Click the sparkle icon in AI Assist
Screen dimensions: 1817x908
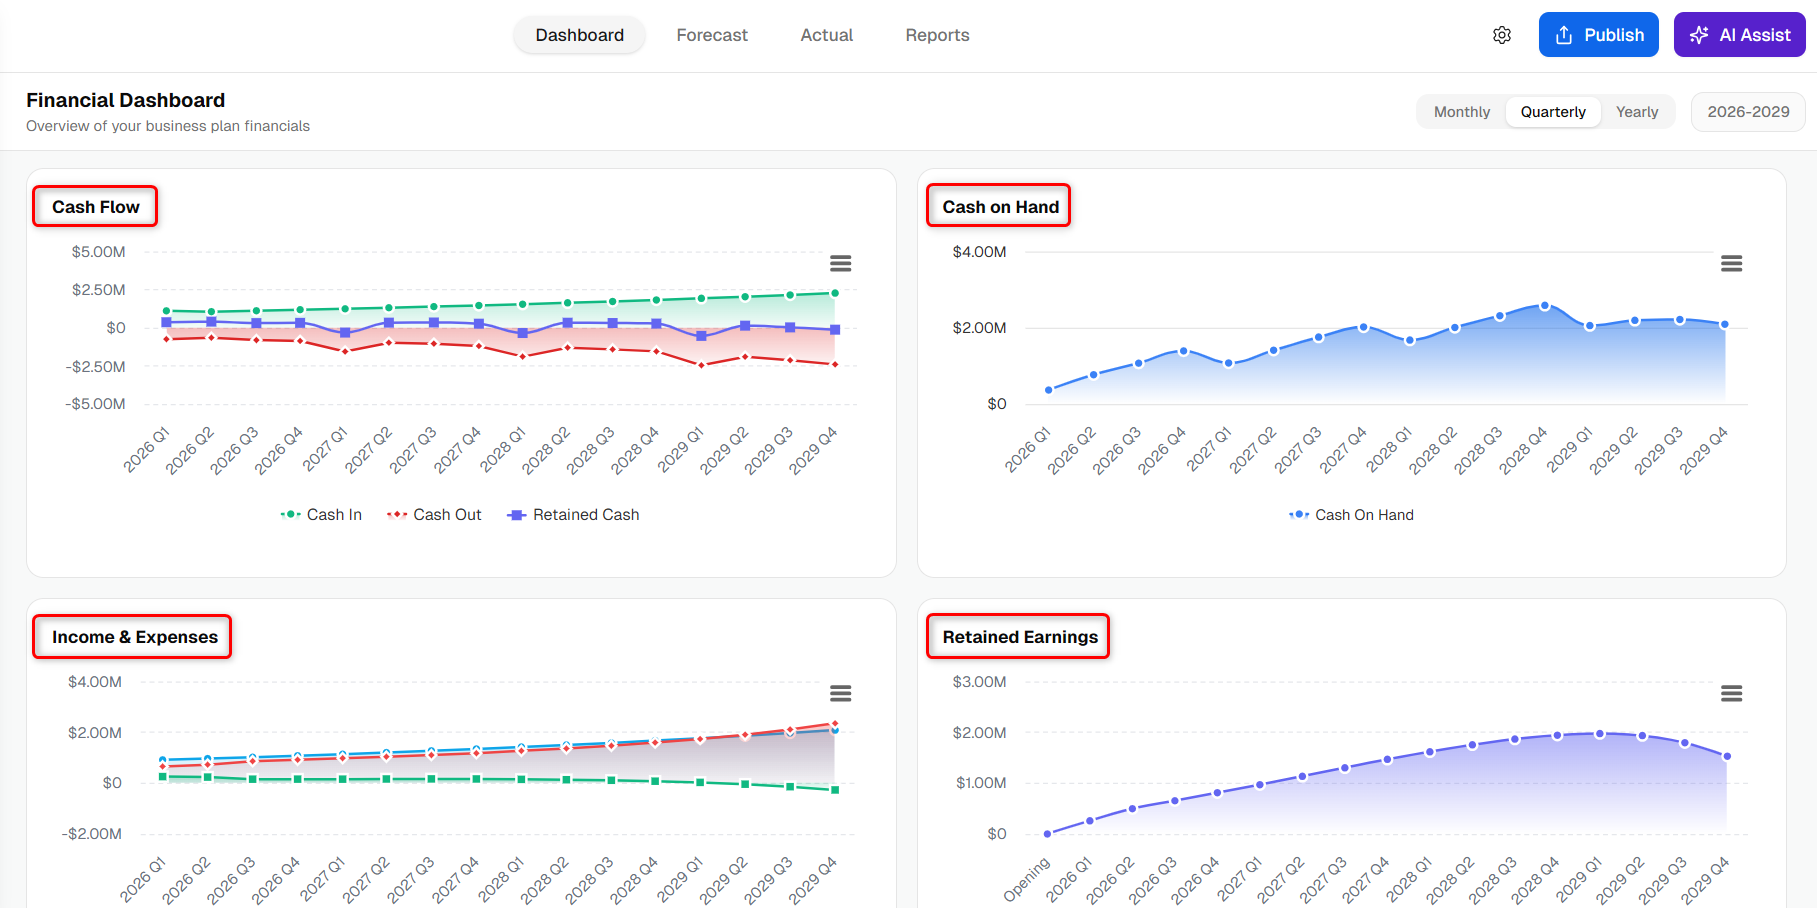coord(1698,35)
